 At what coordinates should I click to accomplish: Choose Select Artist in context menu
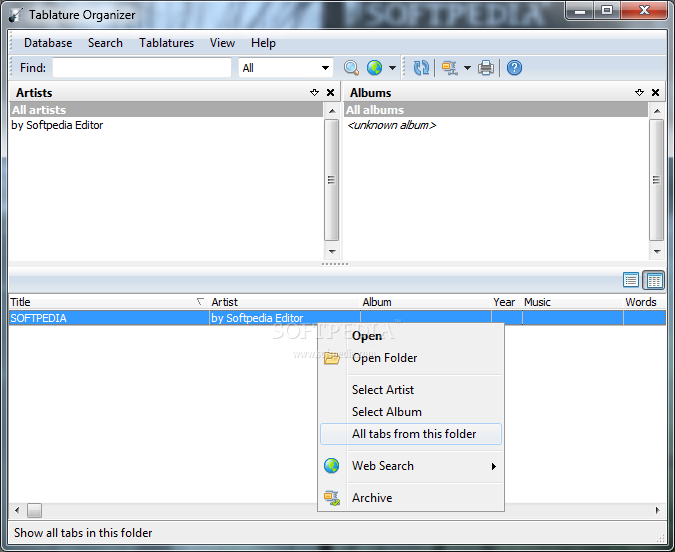(x=411, y=390)
